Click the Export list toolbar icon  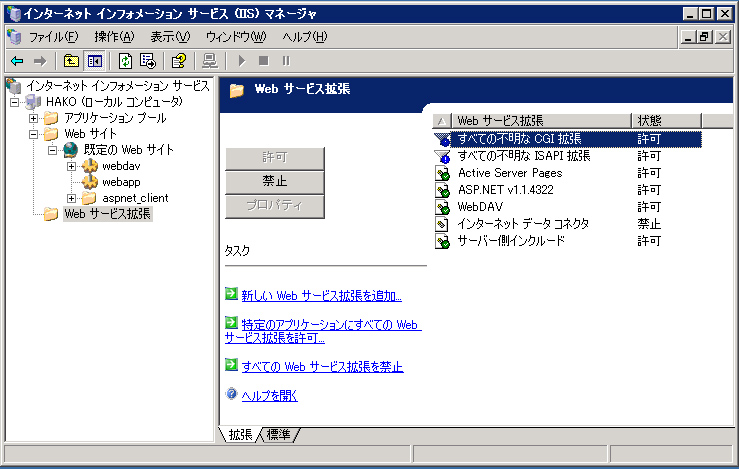point(148,61)
